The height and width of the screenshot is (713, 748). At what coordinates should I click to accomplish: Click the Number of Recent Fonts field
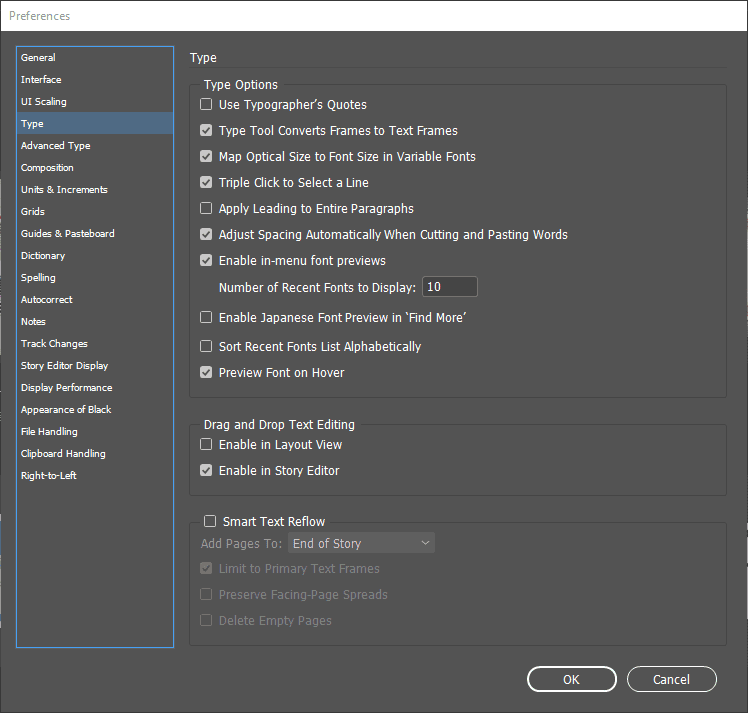click(450, 287)
